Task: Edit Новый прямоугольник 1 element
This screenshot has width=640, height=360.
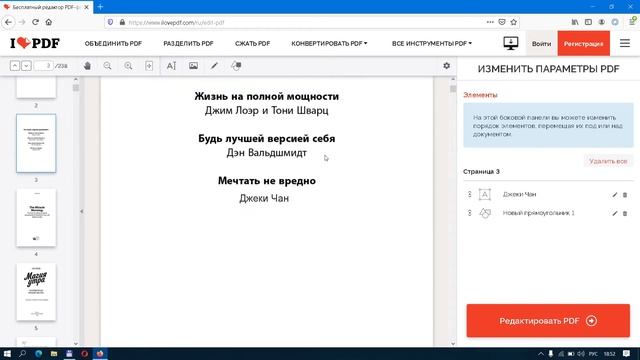Action: pyautogui.click(x=615, y=213)
